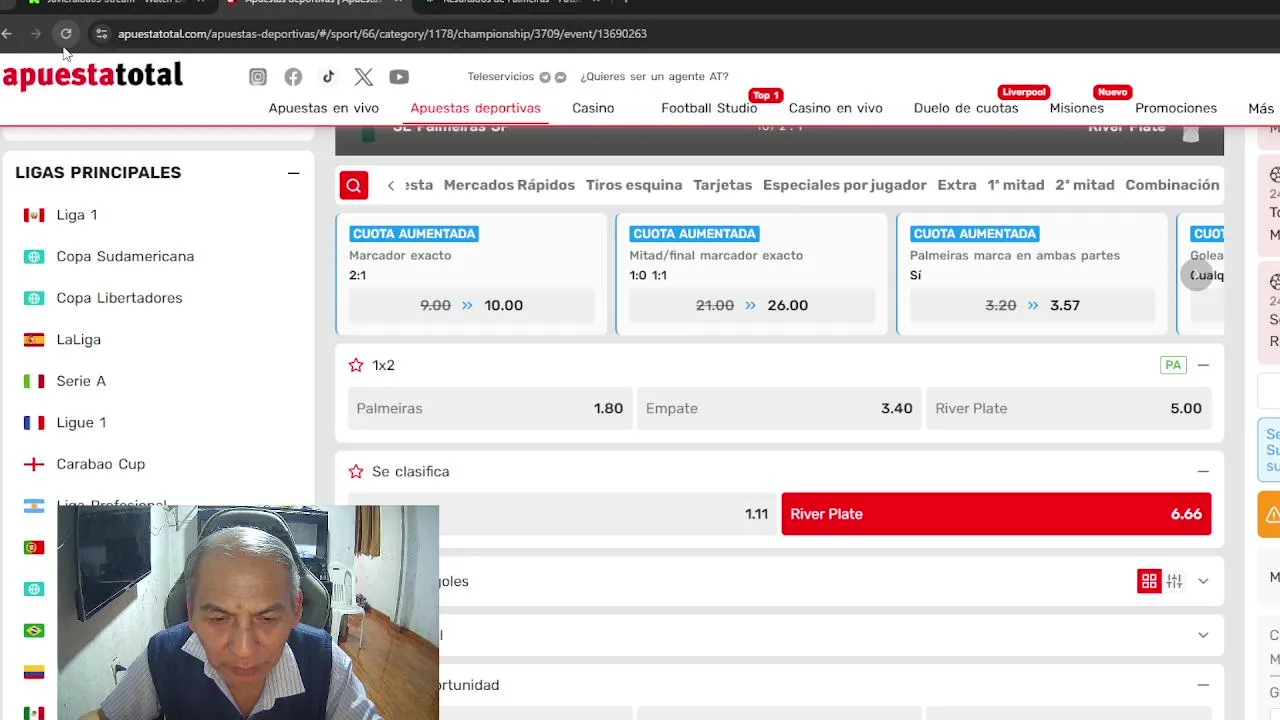Open the Casino menu item
Image resolution: width=1280 pixels, height=720 pixels.
point(593,108)
